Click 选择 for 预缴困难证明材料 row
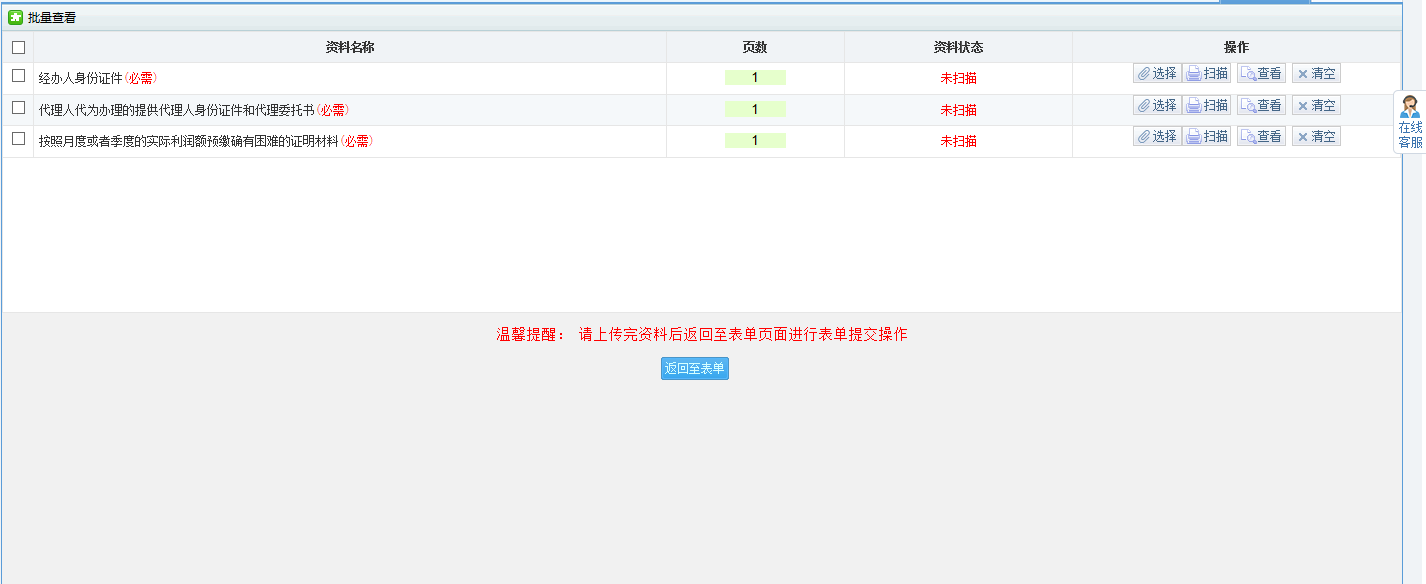 (1157, 137)
